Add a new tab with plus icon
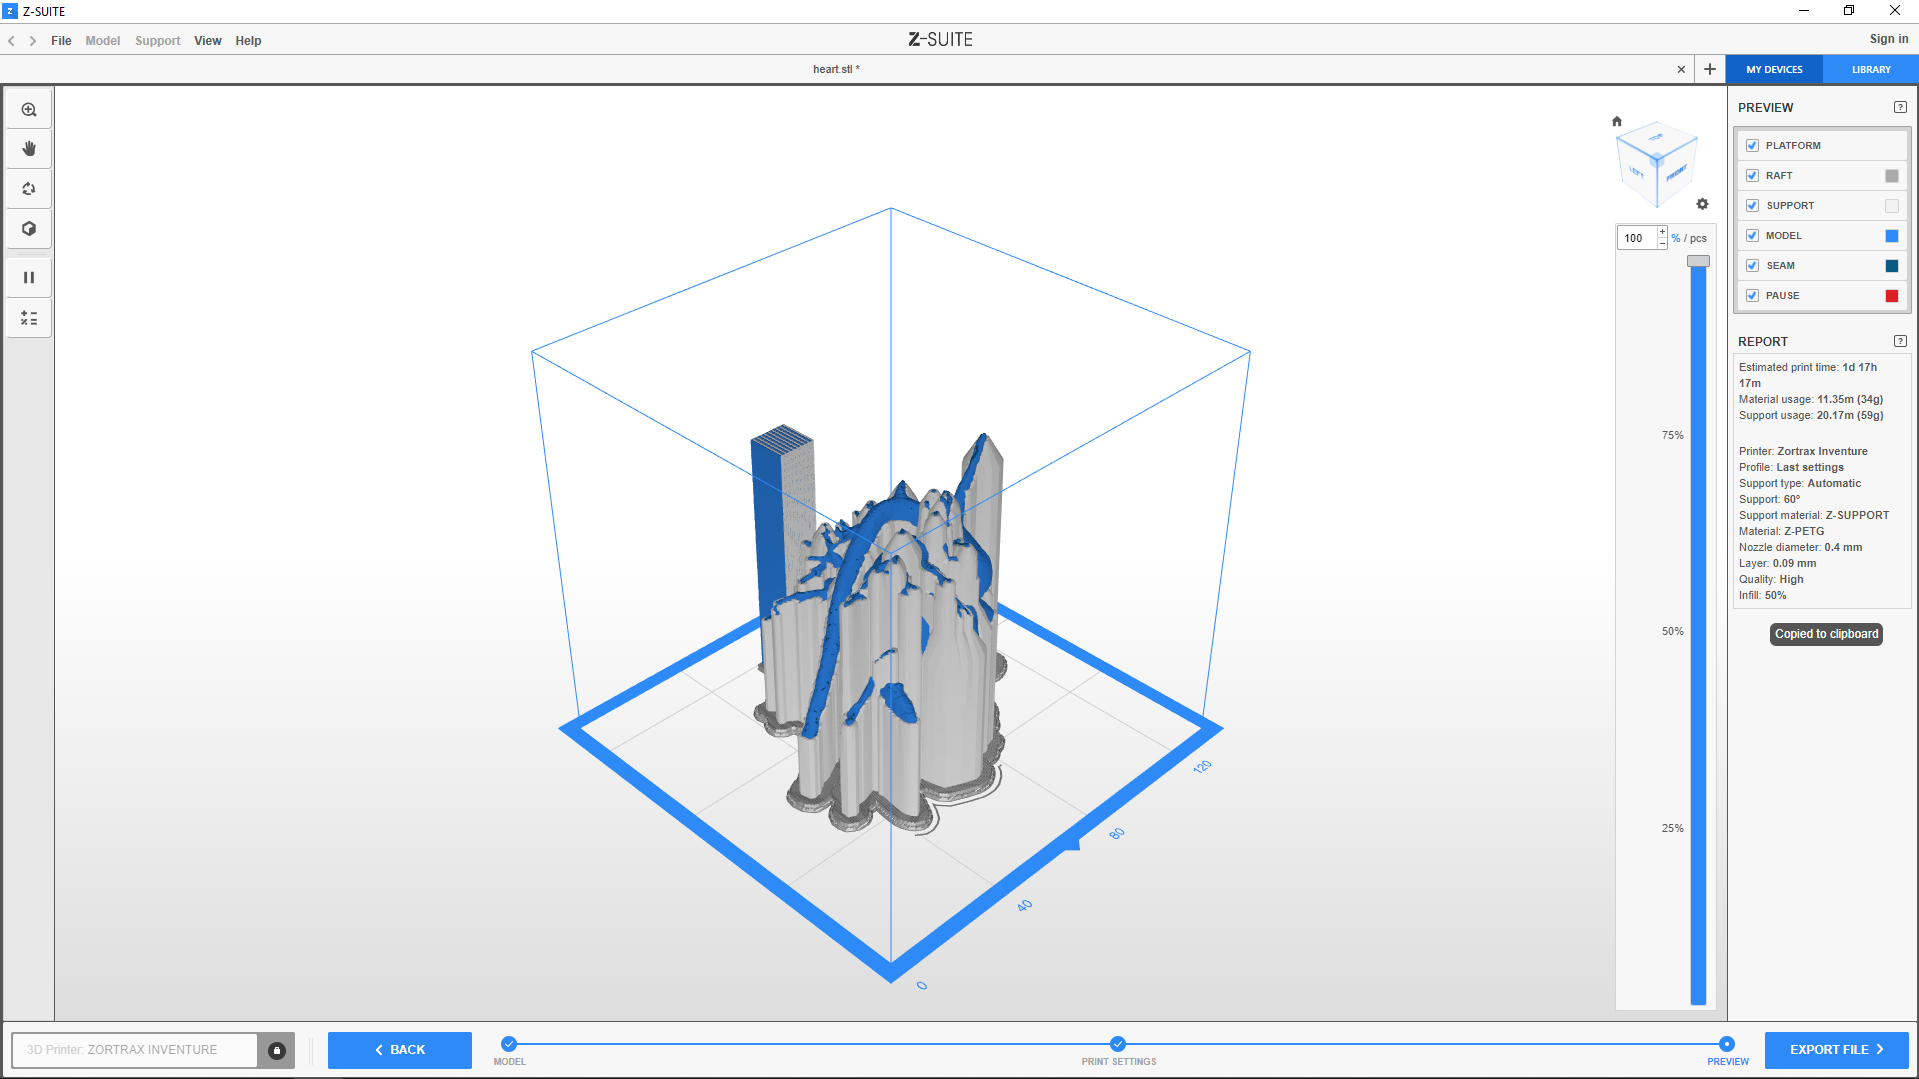This screenshot has width=1919, height=1079. tap(1710, 69)
